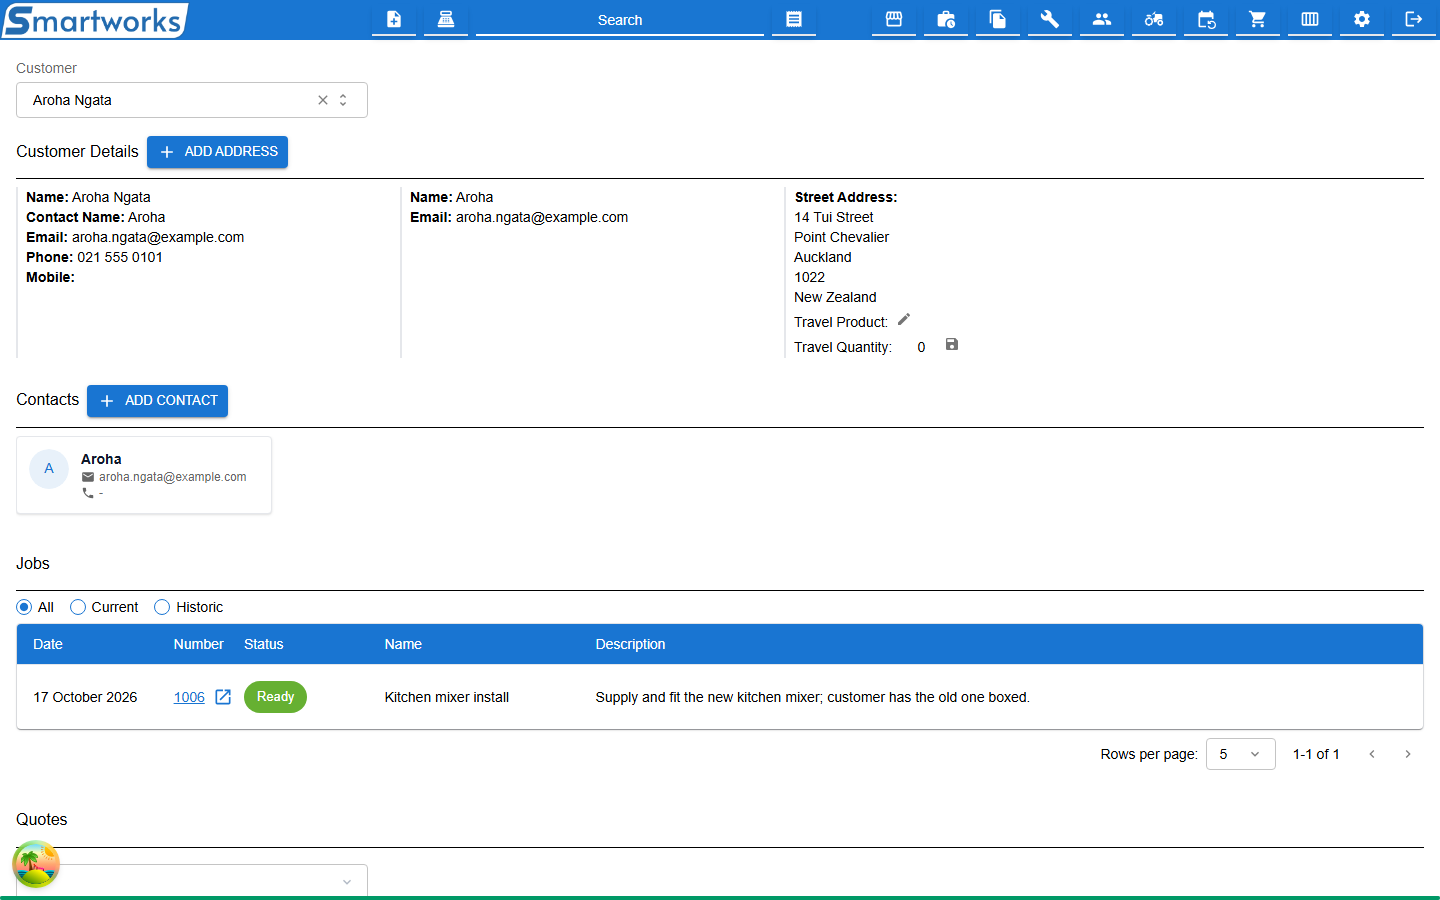Click the barcode columns icon

click(x=1310, y=19)
